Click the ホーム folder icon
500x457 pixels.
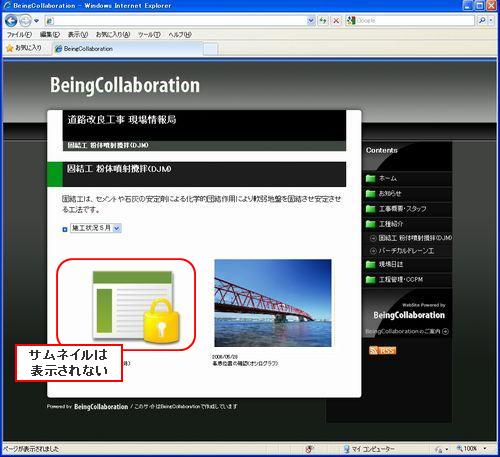coord(371,179)
